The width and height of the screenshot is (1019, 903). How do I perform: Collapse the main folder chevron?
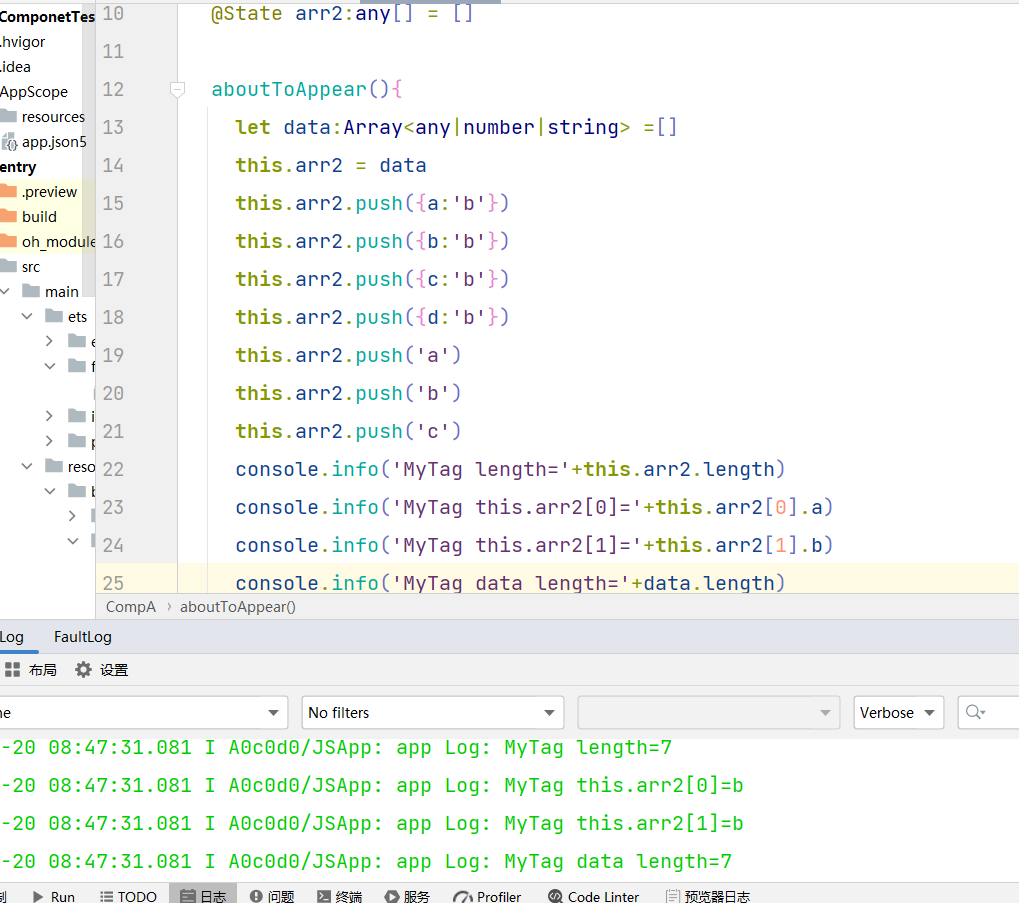point(5,291)
